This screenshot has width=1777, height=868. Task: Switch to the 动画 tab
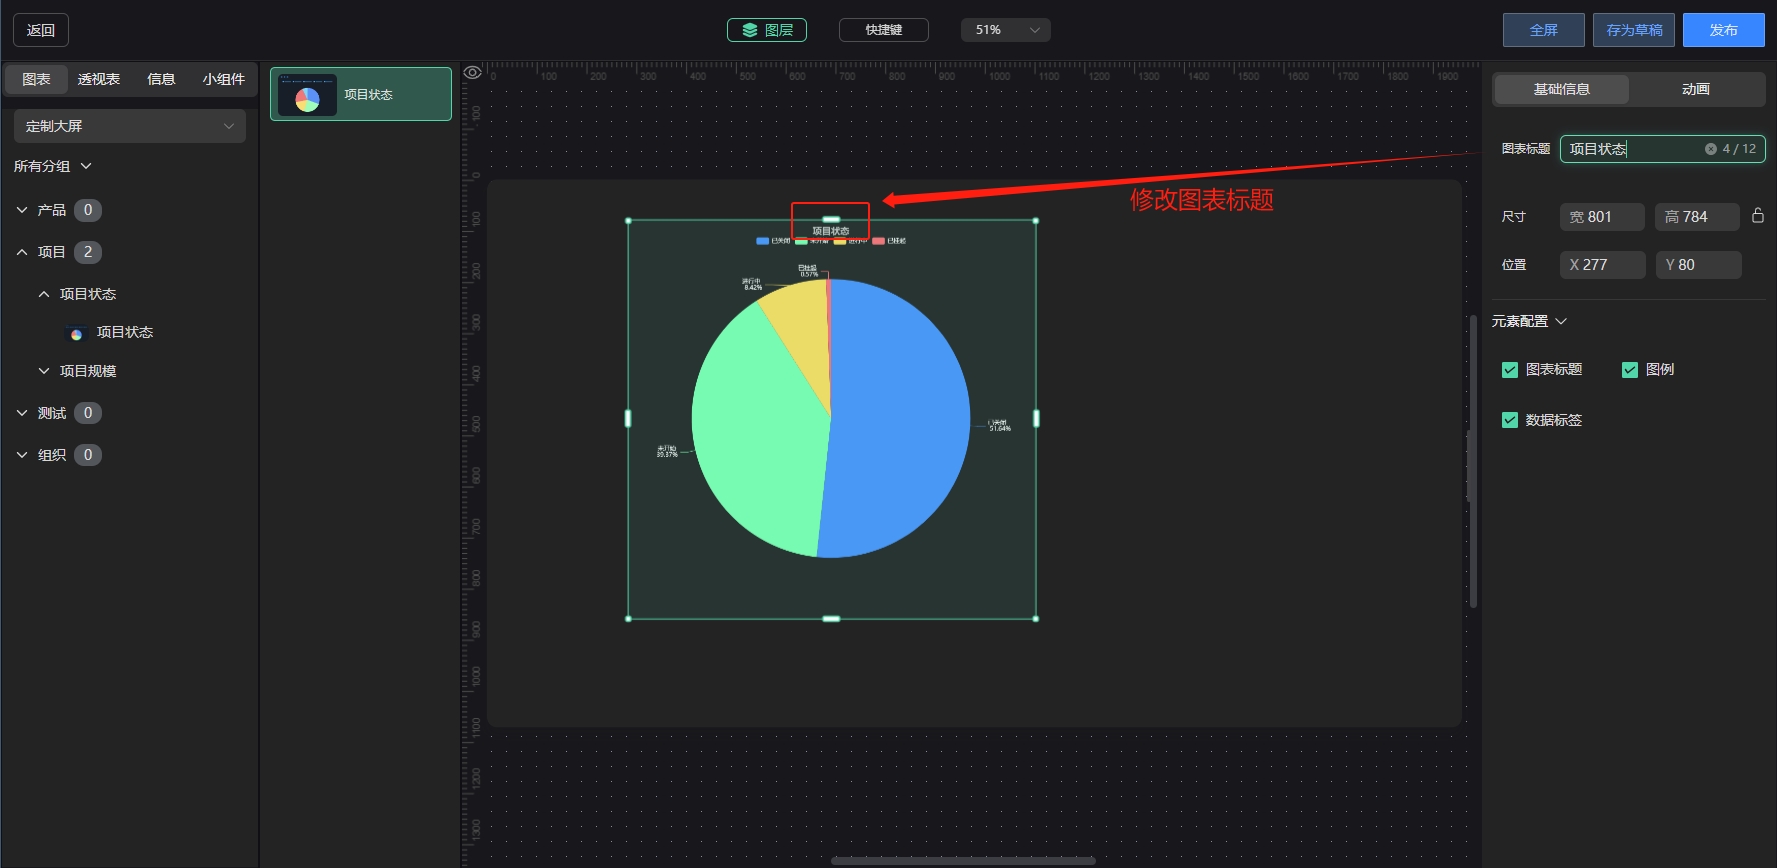(x=1696, y=89)
